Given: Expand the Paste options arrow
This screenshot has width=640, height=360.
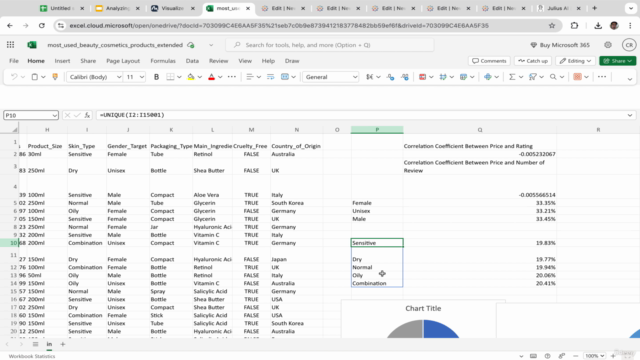Looking at the screenshot, I should (43, 77).
